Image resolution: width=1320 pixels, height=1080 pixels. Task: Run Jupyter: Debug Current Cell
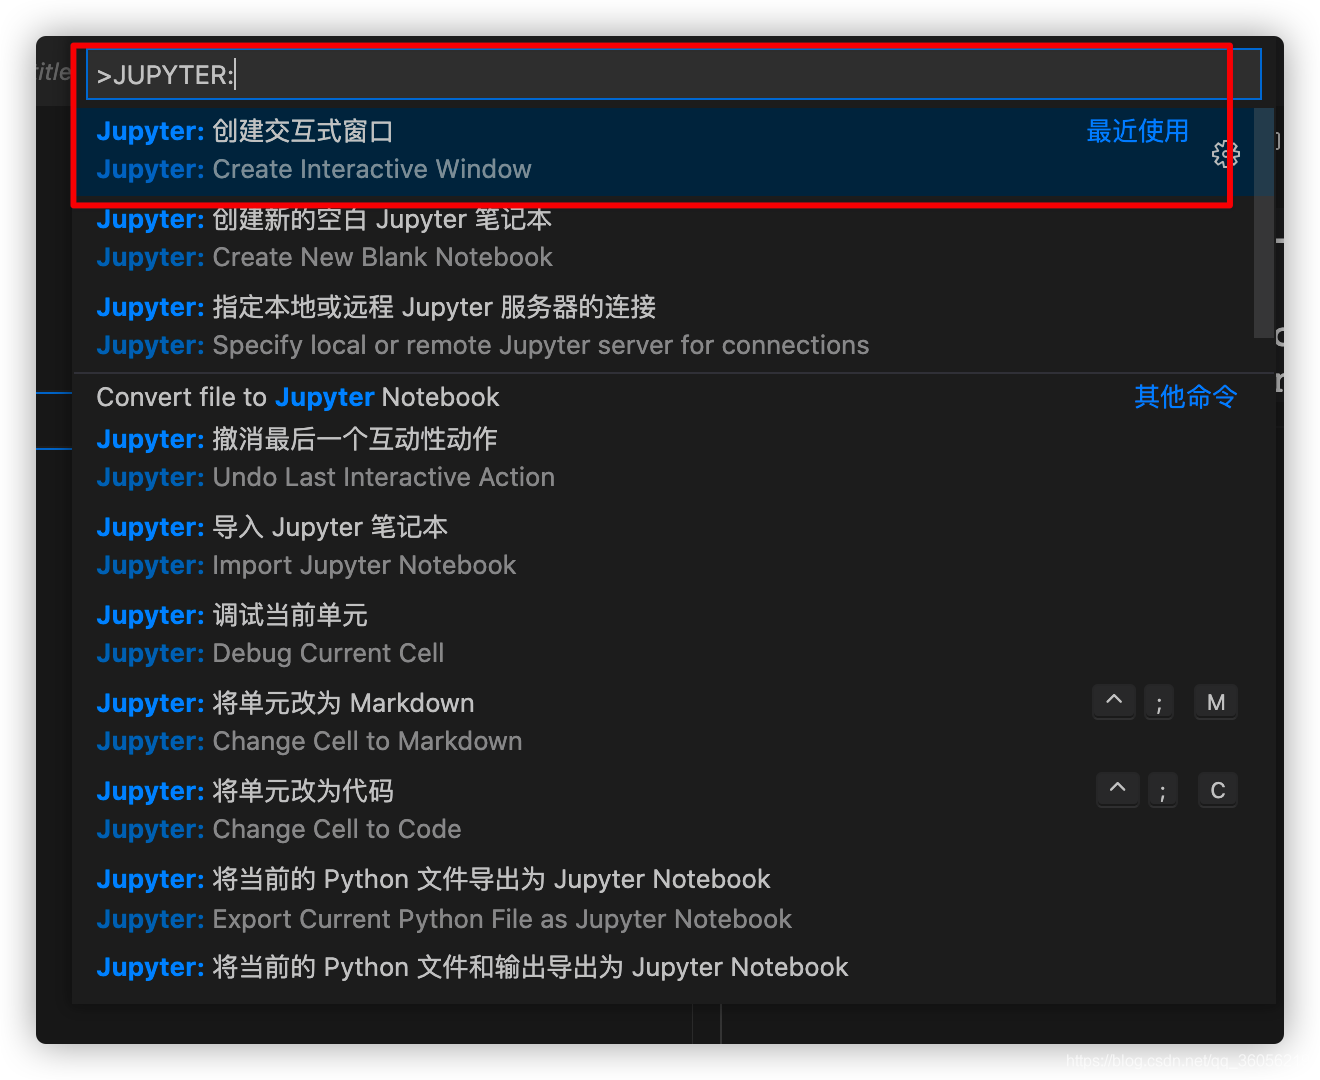(663, 635)
